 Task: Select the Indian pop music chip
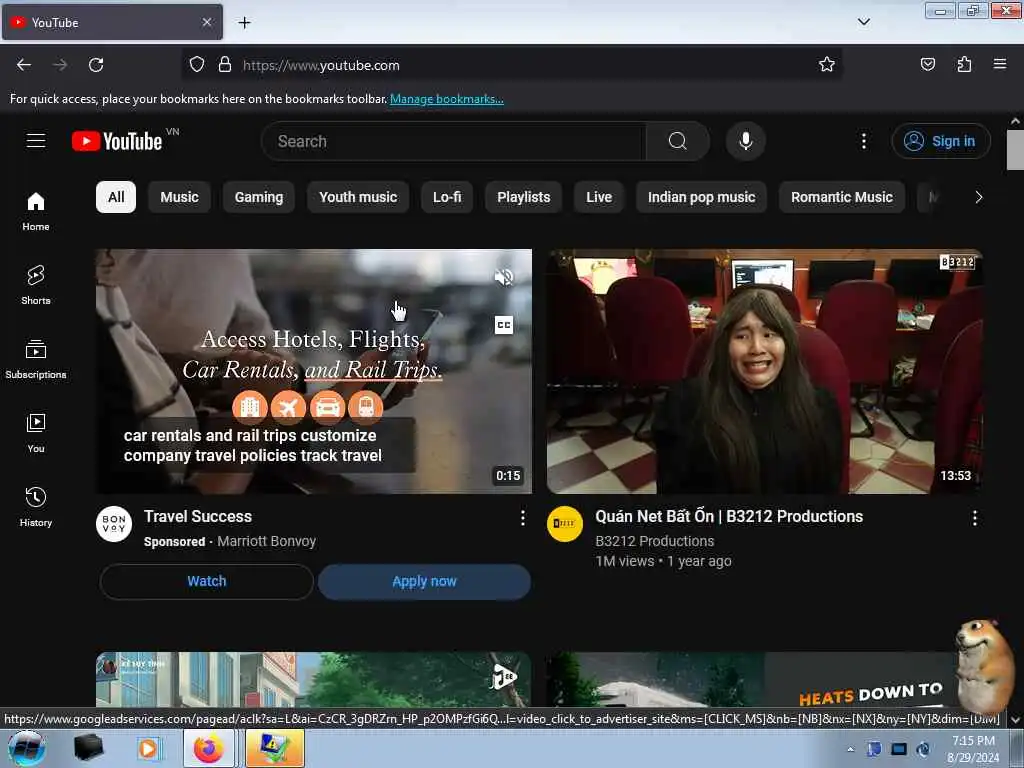point(701,197)
